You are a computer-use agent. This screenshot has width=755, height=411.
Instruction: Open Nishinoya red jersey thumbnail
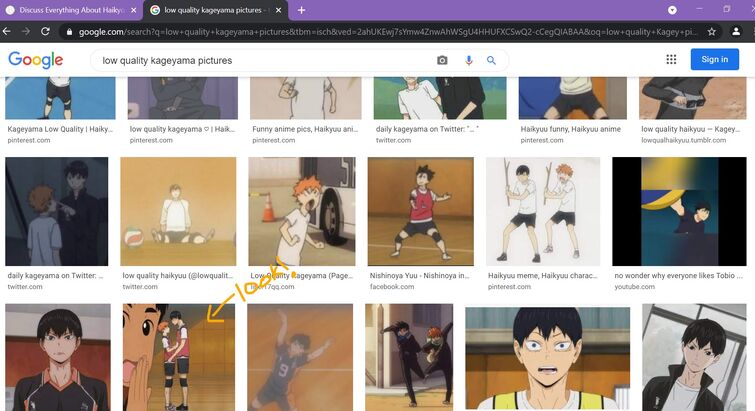(421, 211)
